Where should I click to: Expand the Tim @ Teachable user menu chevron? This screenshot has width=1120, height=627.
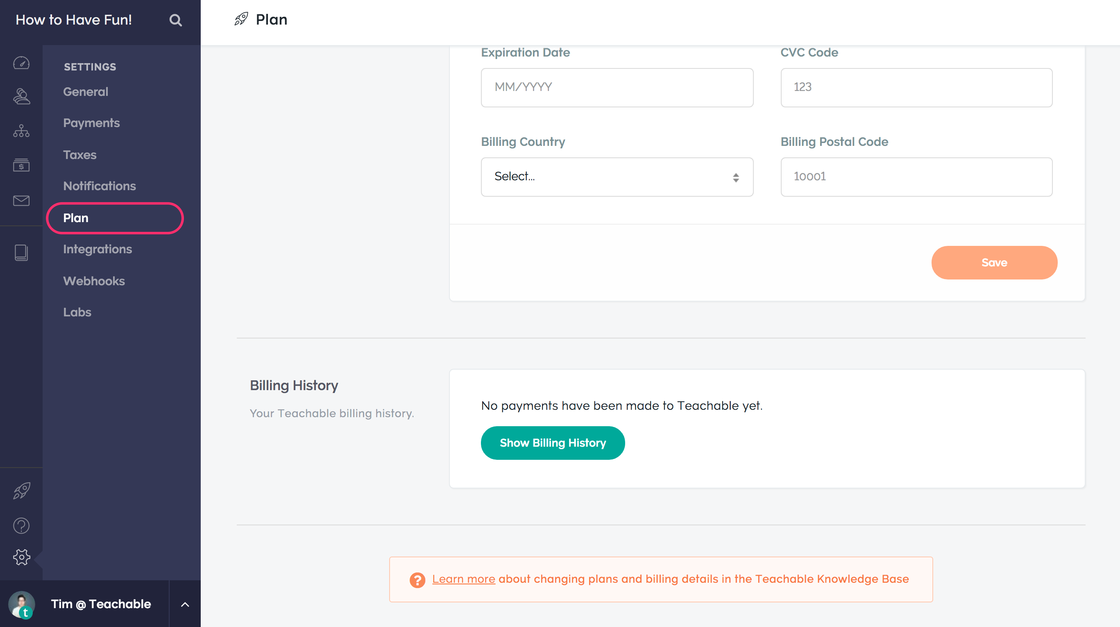185,604
